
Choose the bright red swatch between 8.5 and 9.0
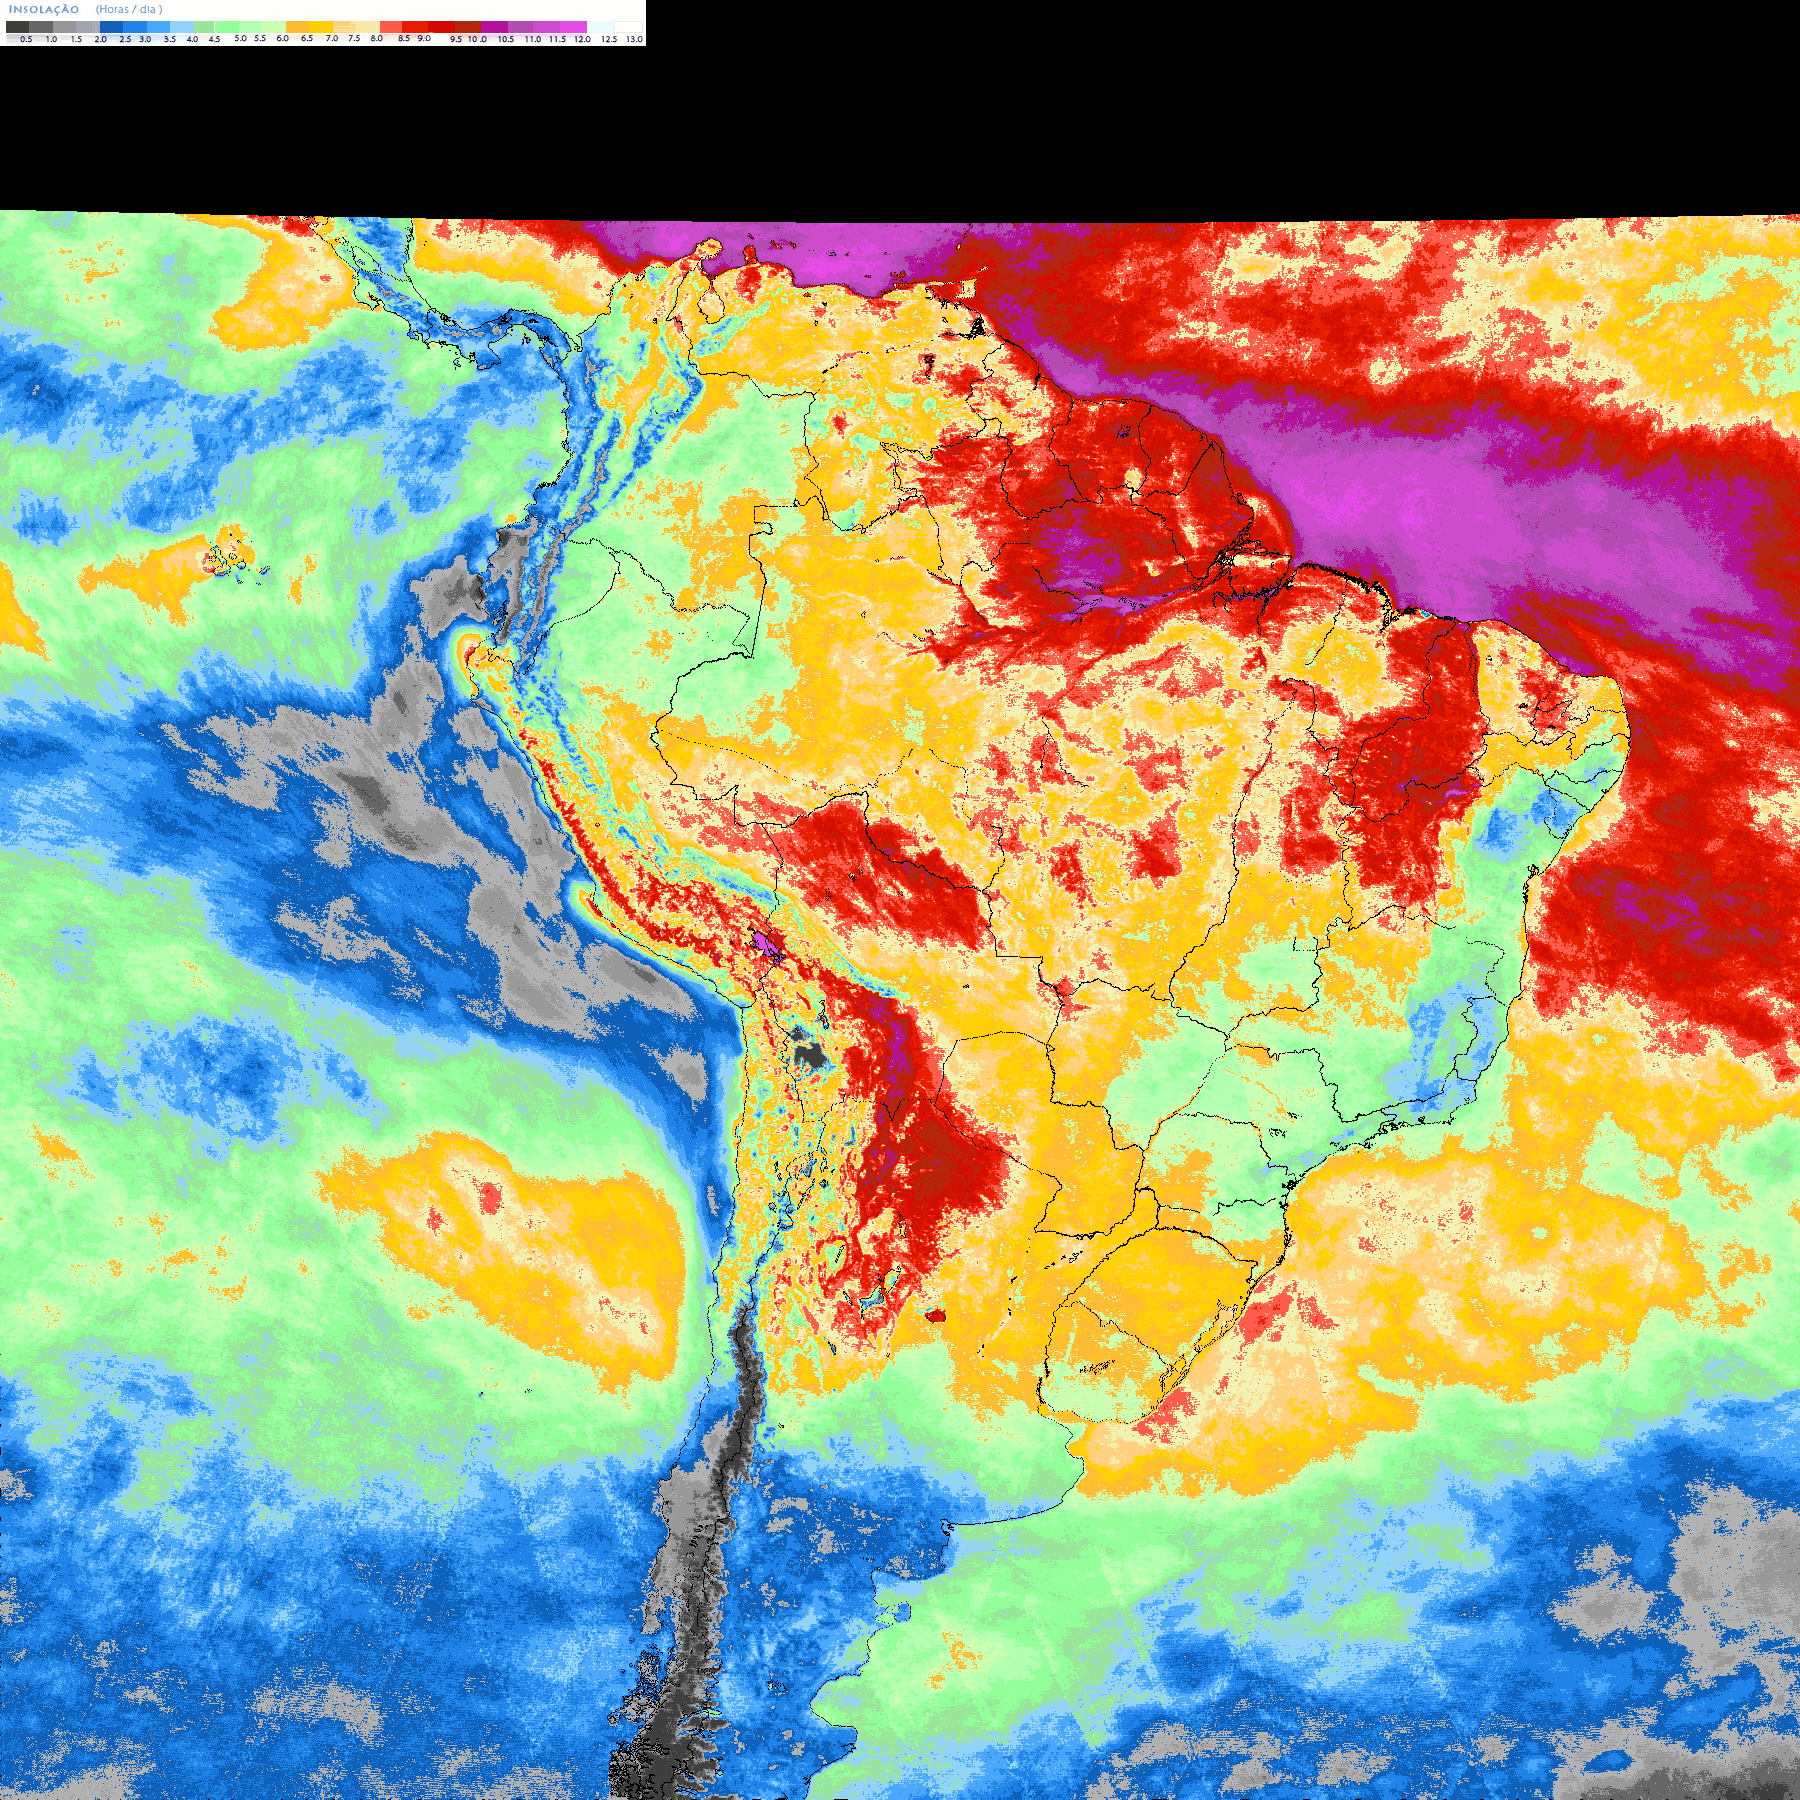[x=415, y=27]
